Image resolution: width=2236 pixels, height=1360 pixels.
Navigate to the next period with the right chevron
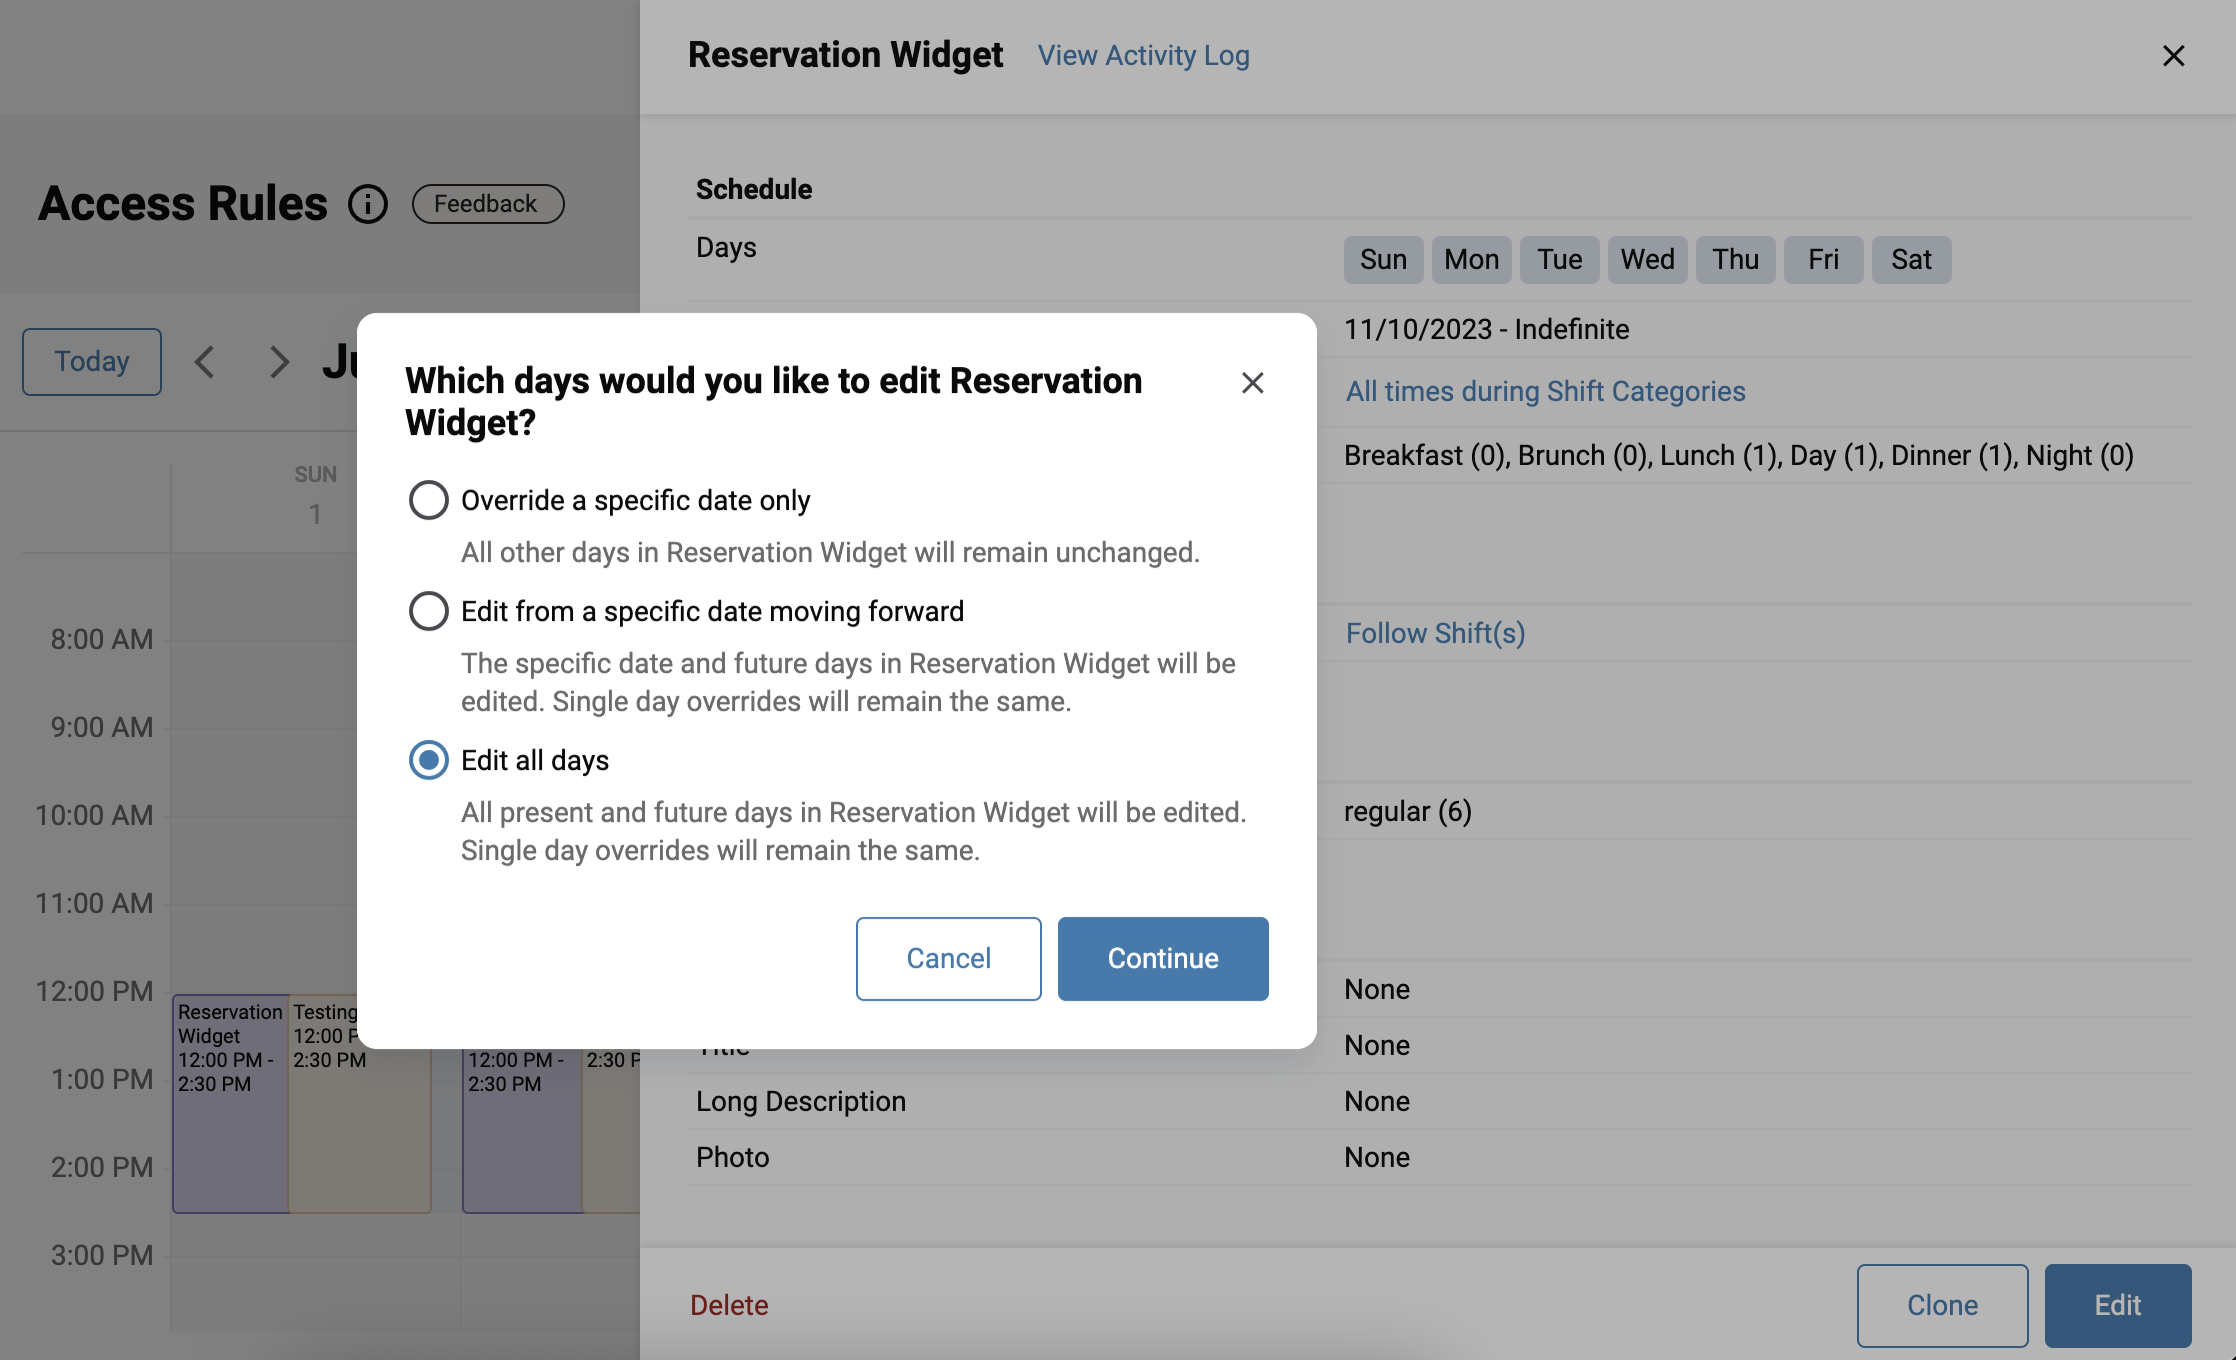coord(279,361)
